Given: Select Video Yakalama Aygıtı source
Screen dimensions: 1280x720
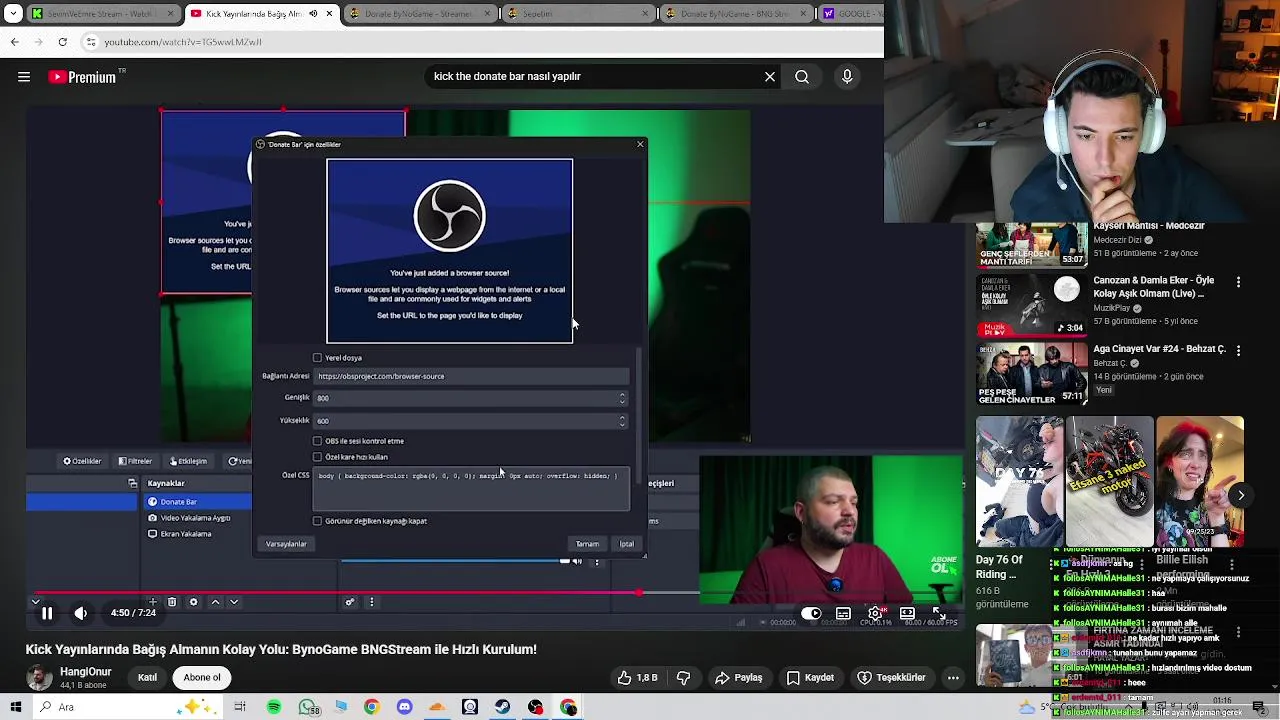Looking at the screenshot, I should coord(195,518).
